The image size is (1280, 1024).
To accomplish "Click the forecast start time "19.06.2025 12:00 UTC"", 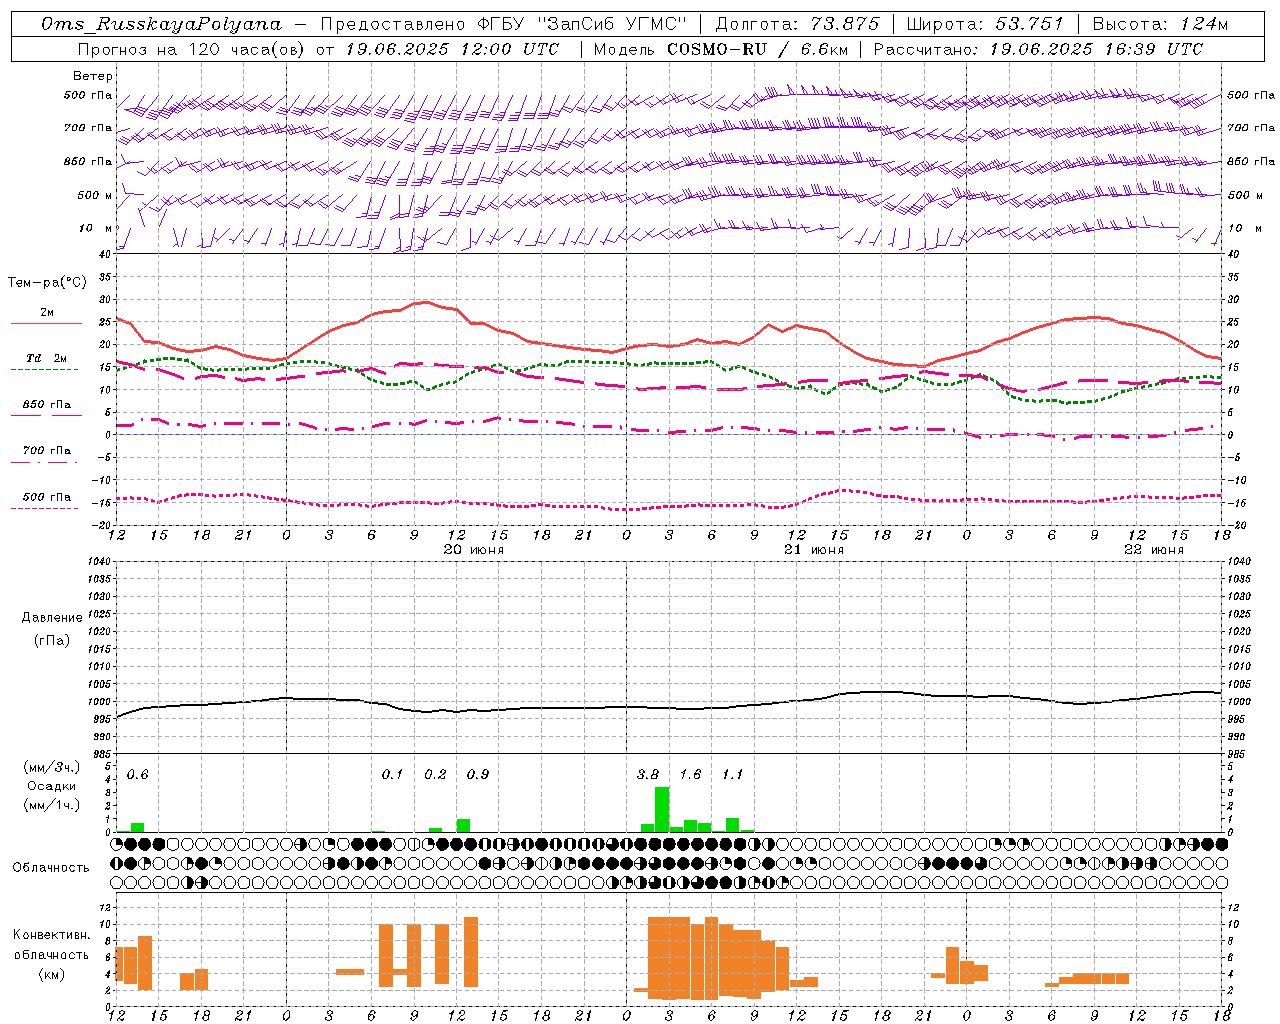I will [x=452, y=49].
